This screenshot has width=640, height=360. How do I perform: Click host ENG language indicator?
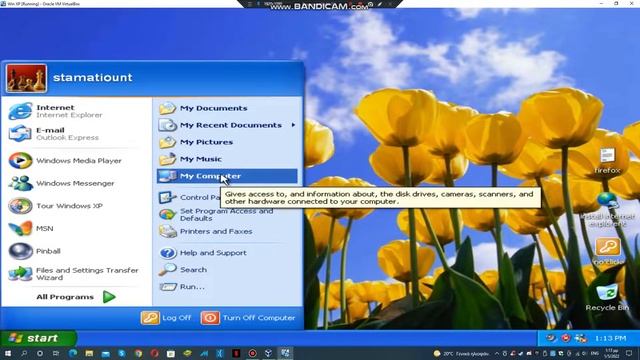(x=595, y=353)
